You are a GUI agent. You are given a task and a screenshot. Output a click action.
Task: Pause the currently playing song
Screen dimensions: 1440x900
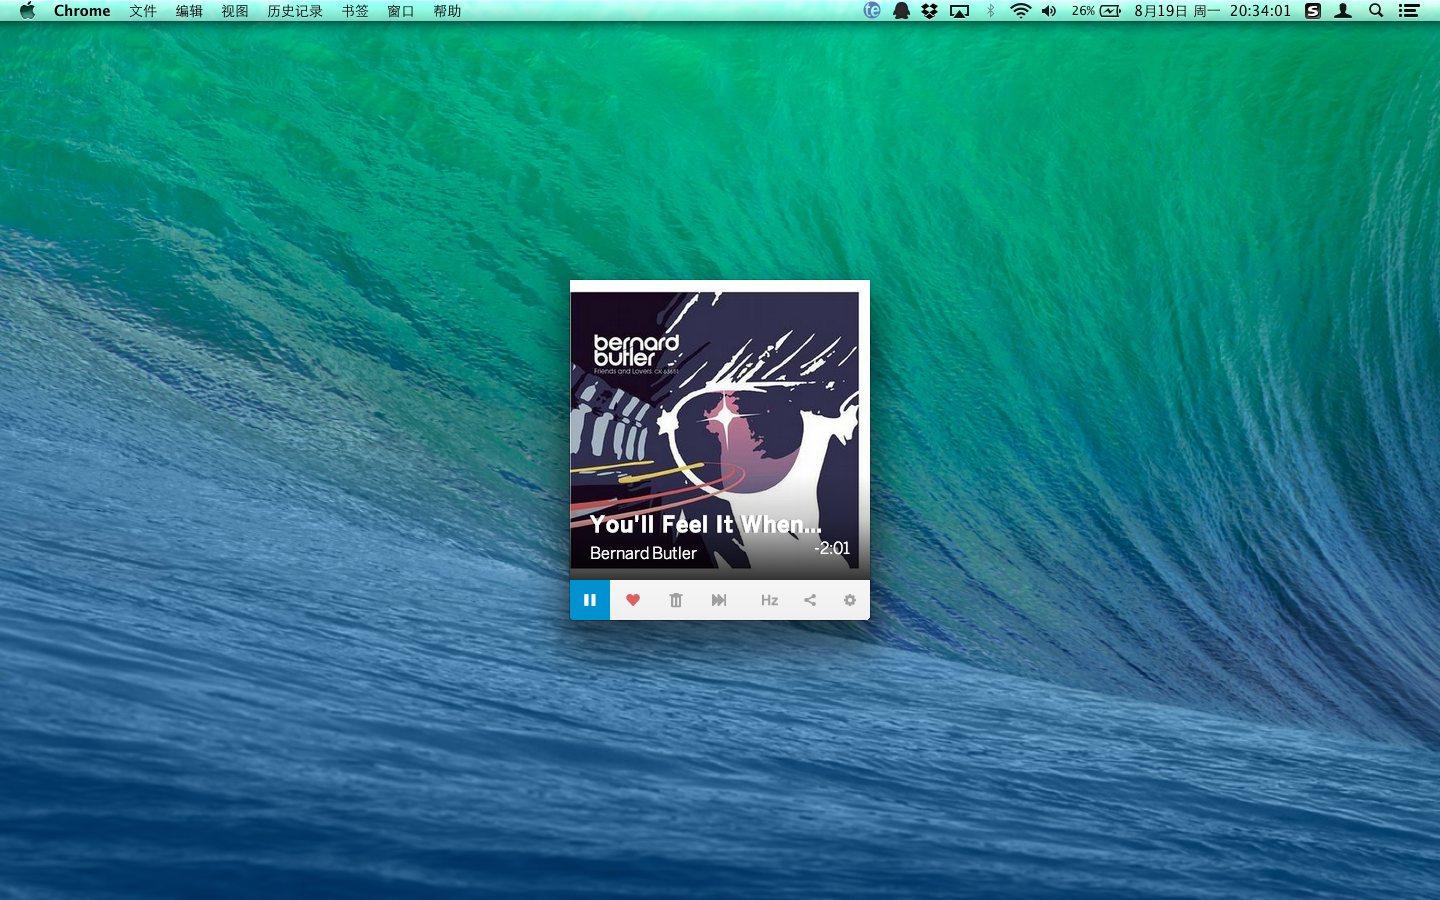(x=590, y=600)
